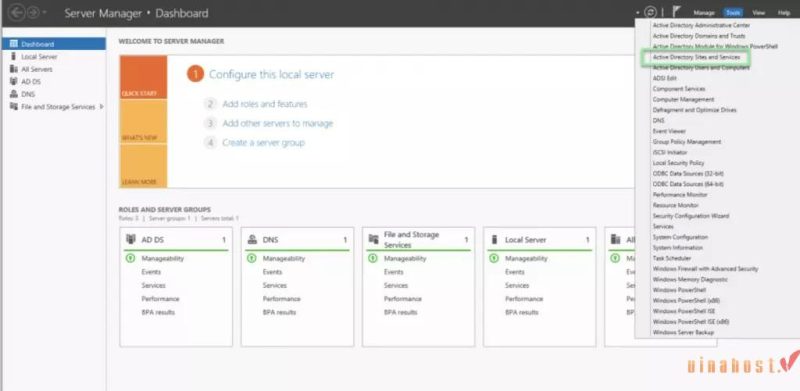800x391 pixels.
Task: Open BPA results under DNS tile
Action: [x=279, y=312]
